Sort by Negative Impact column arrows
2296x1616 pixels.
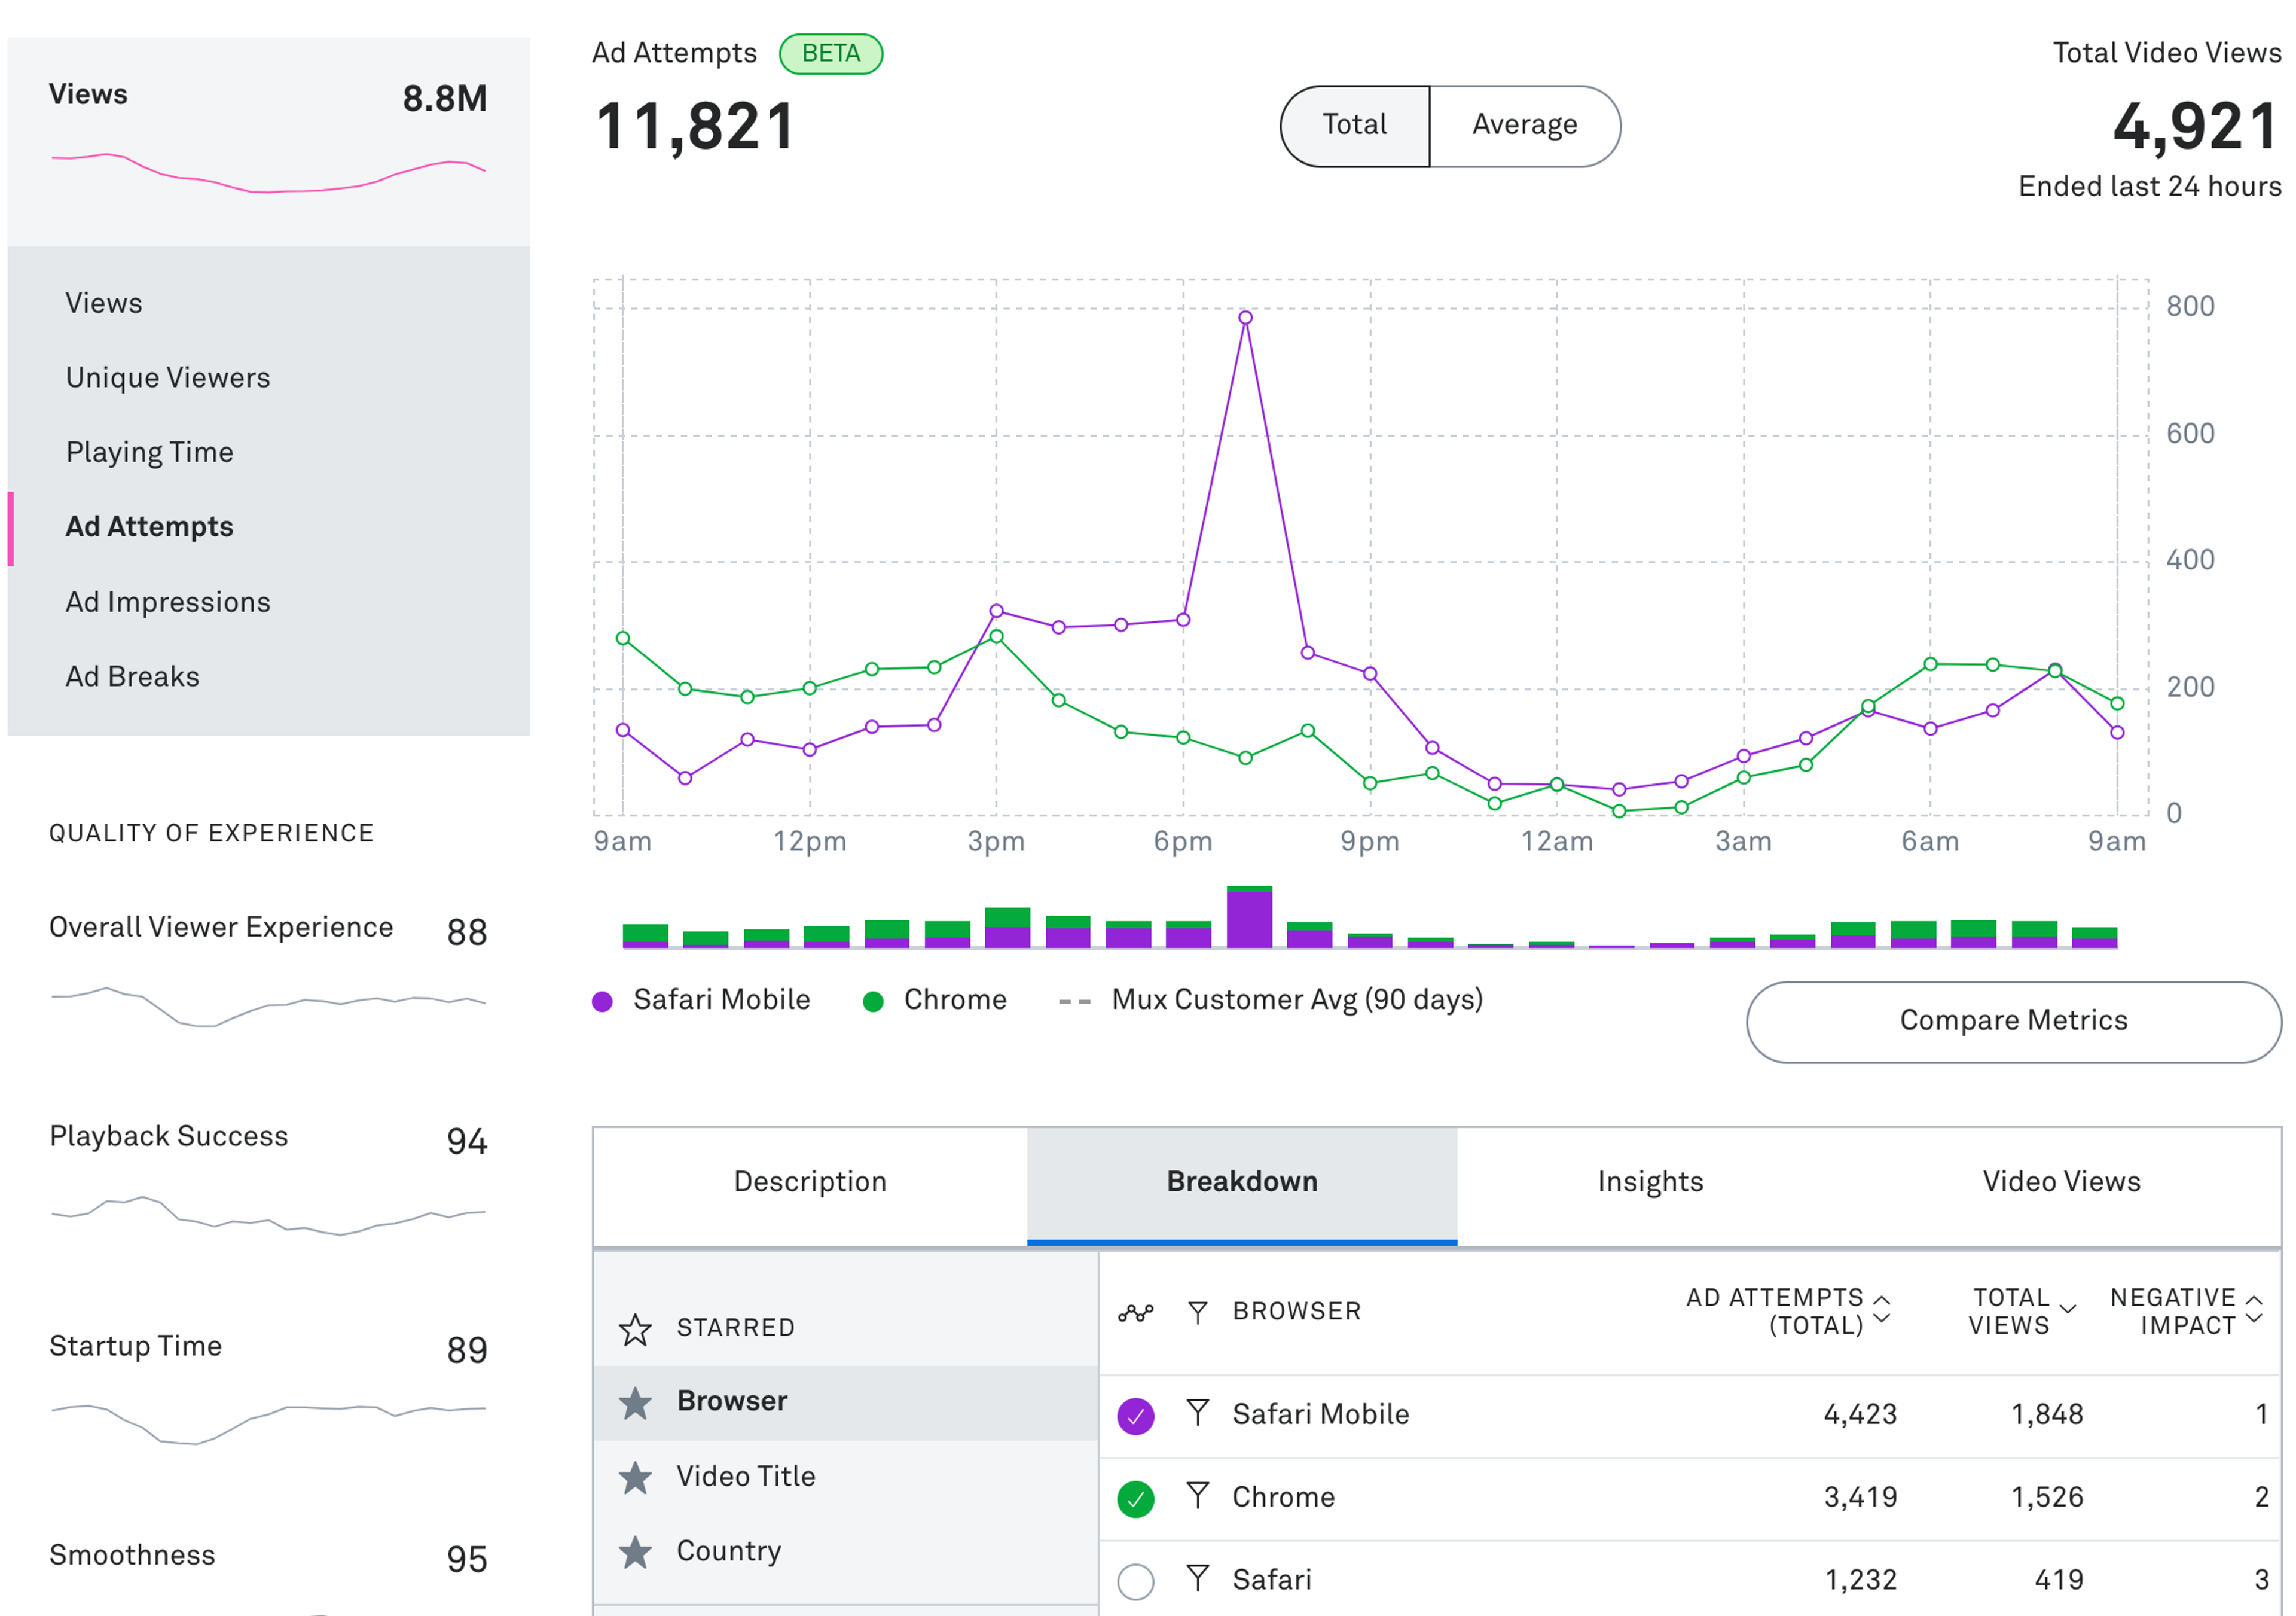click(x=2254, y=1310)
